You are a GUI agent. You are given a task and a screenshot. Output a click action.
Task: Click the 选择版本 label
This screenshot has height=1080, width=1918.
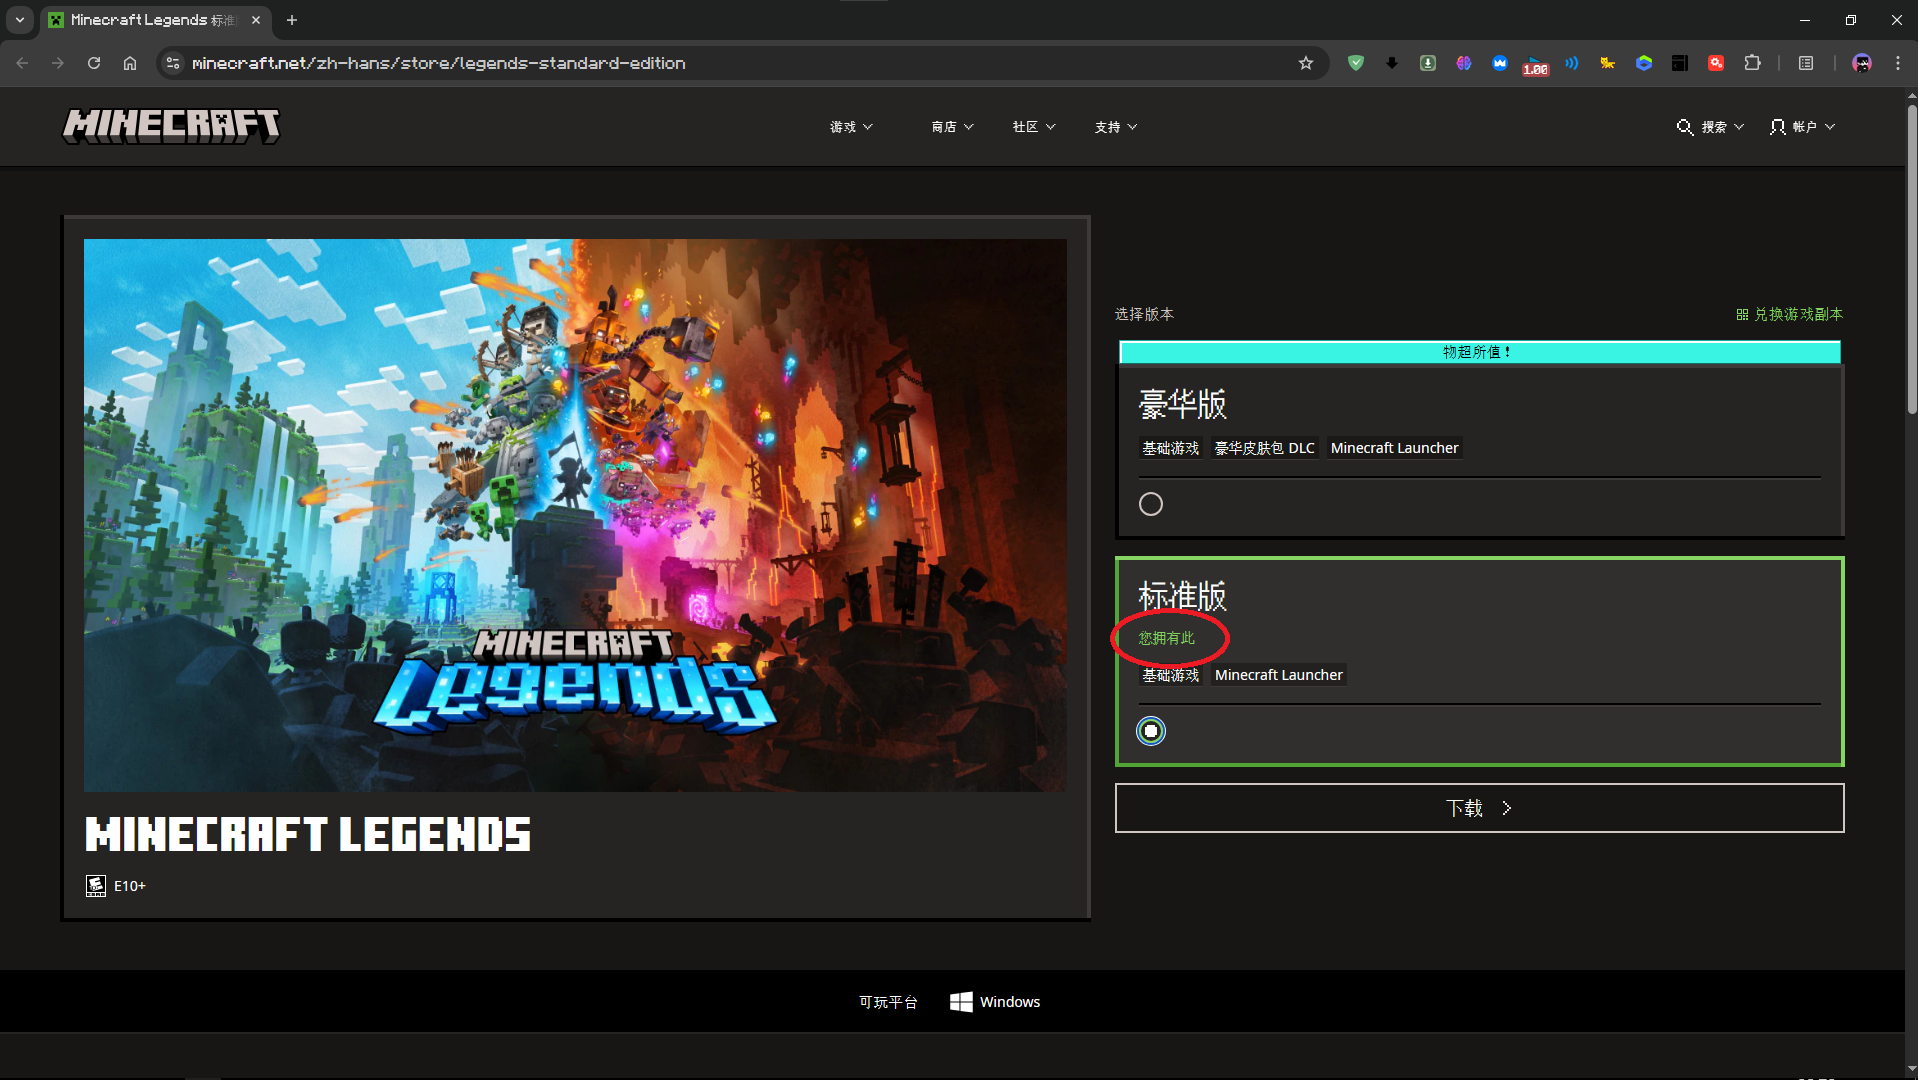(x=1144, y=314)
